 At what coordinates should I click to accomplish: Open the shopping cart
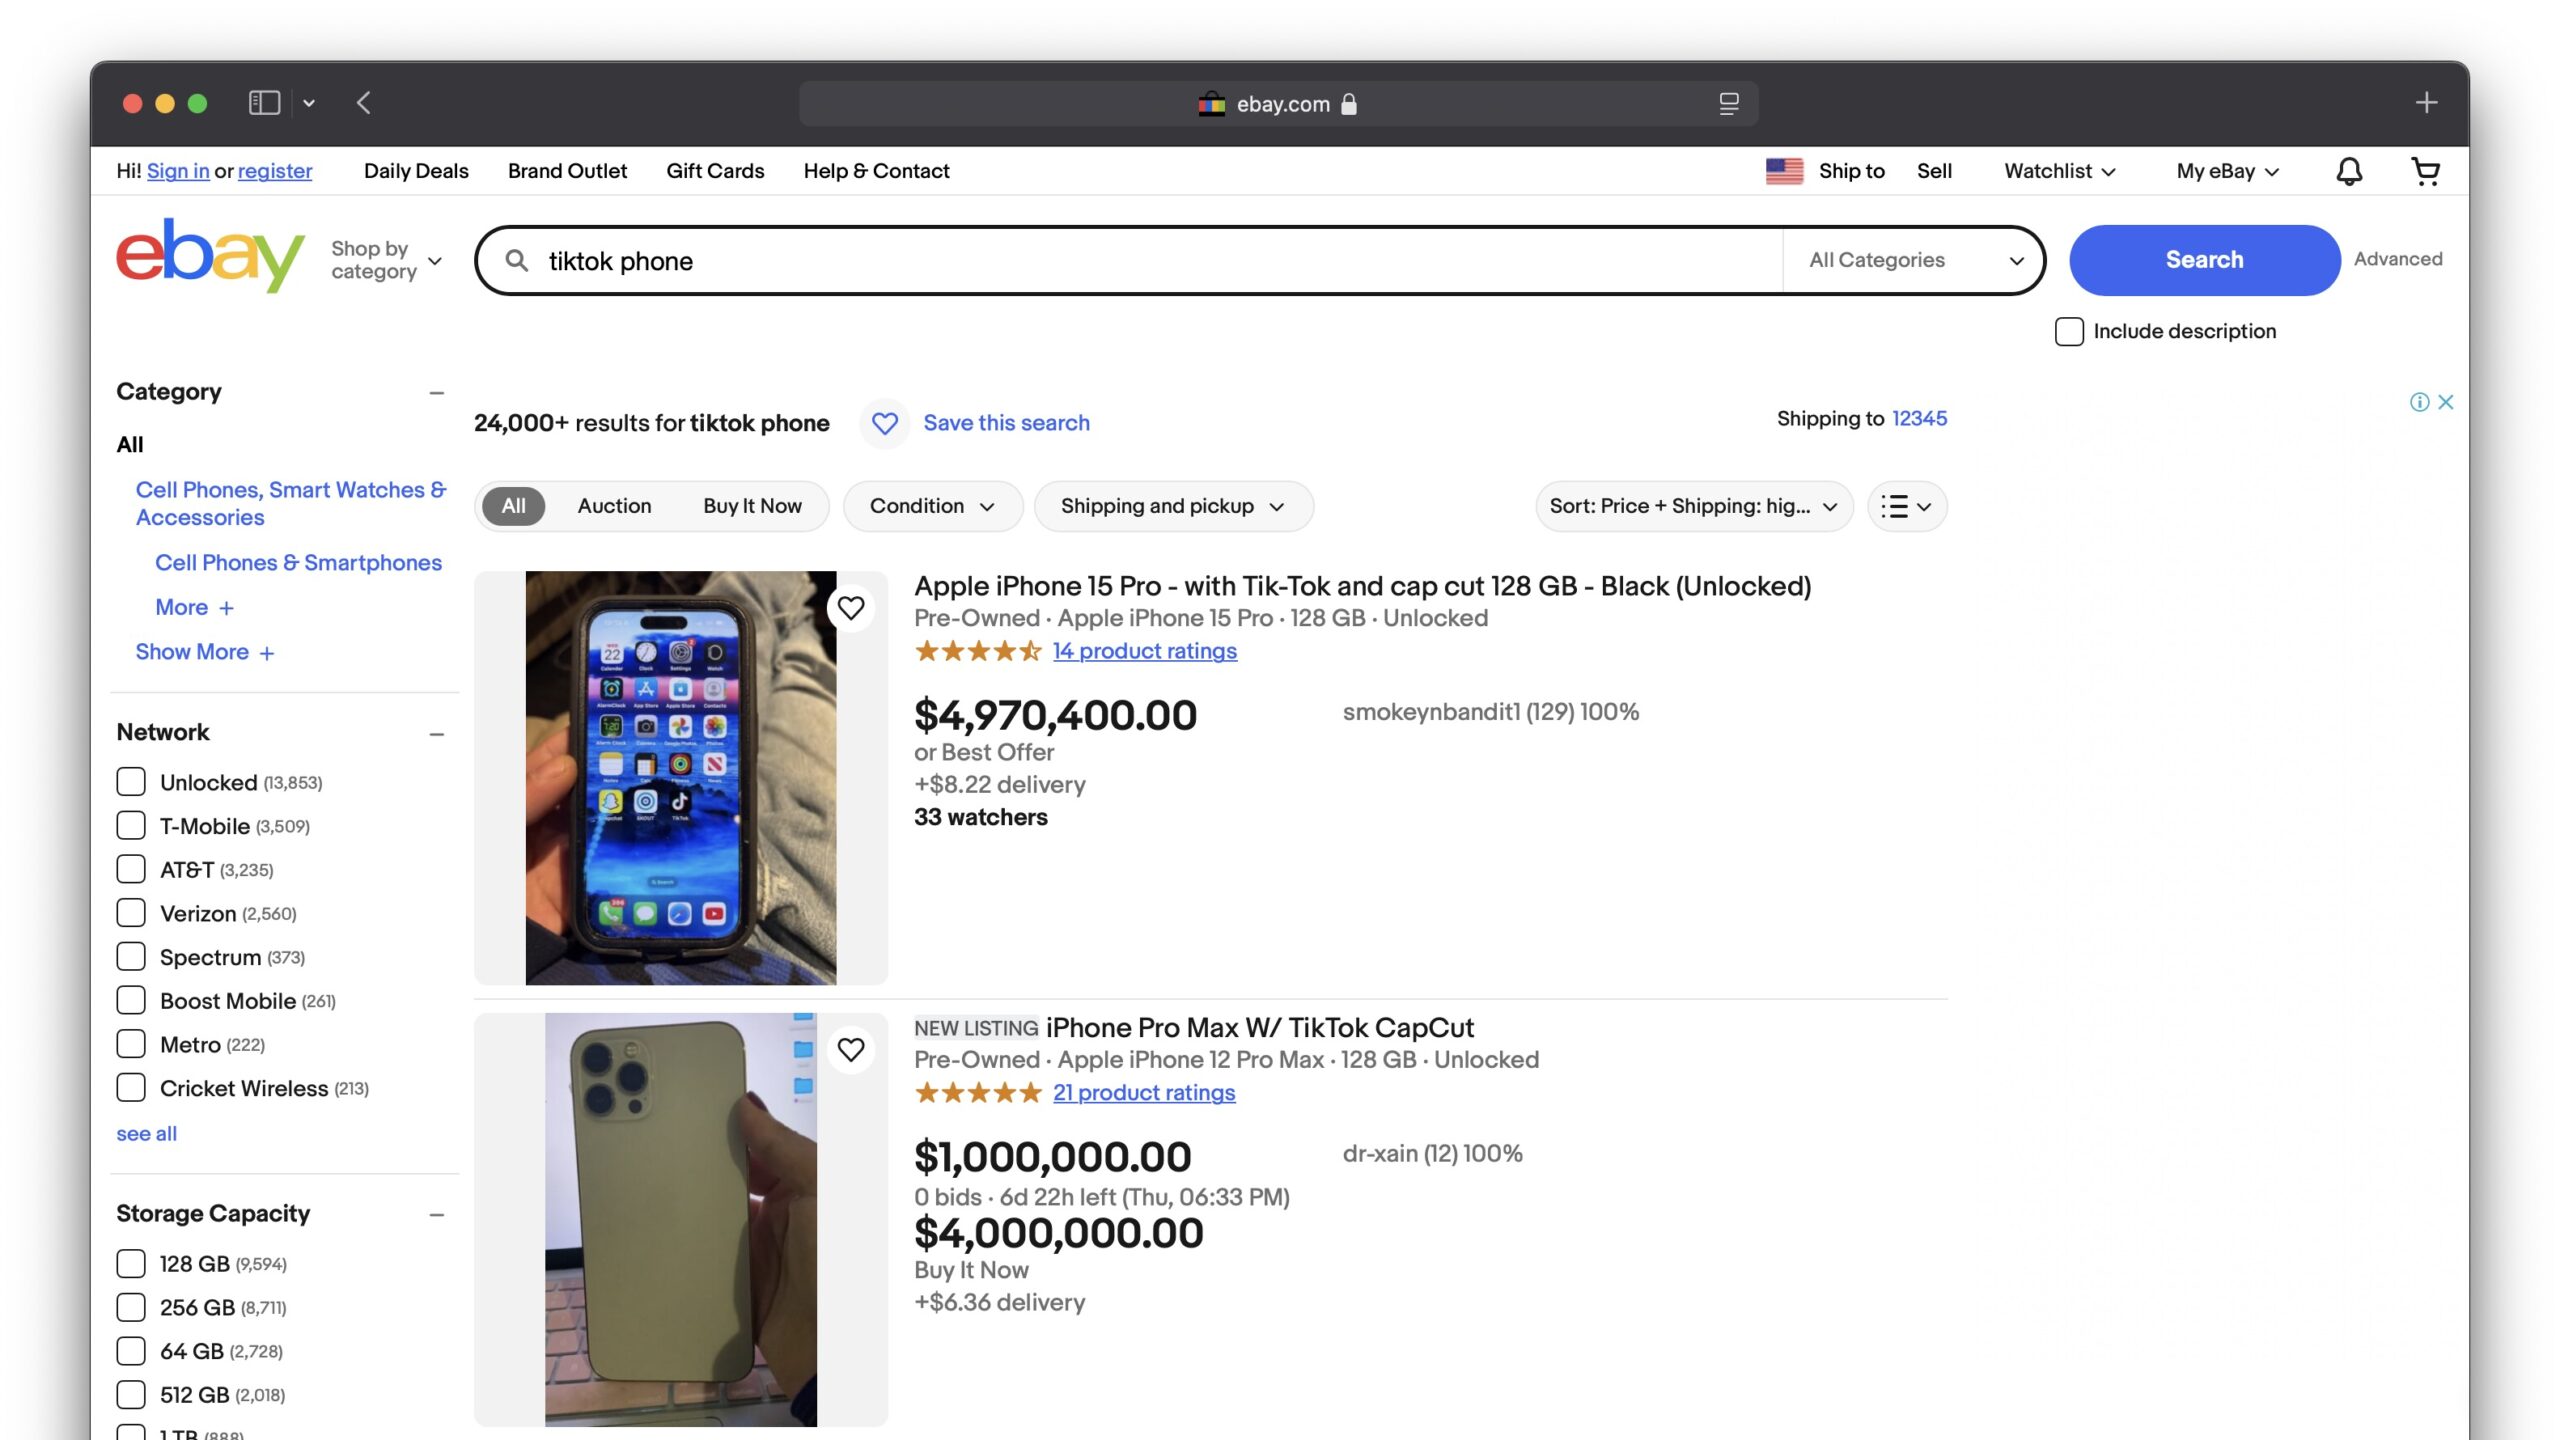(x=2424, y=171)
